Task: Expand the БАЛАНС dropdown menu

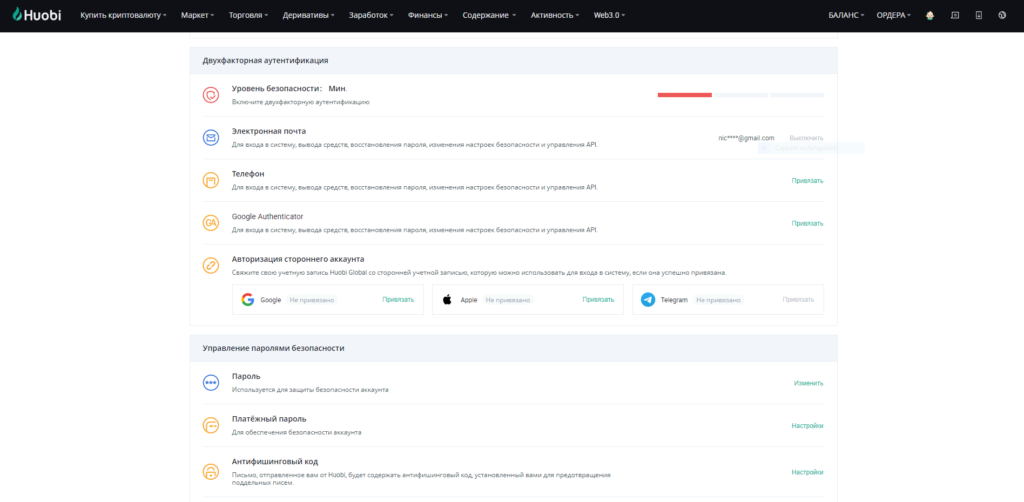Action: point(849,16)
